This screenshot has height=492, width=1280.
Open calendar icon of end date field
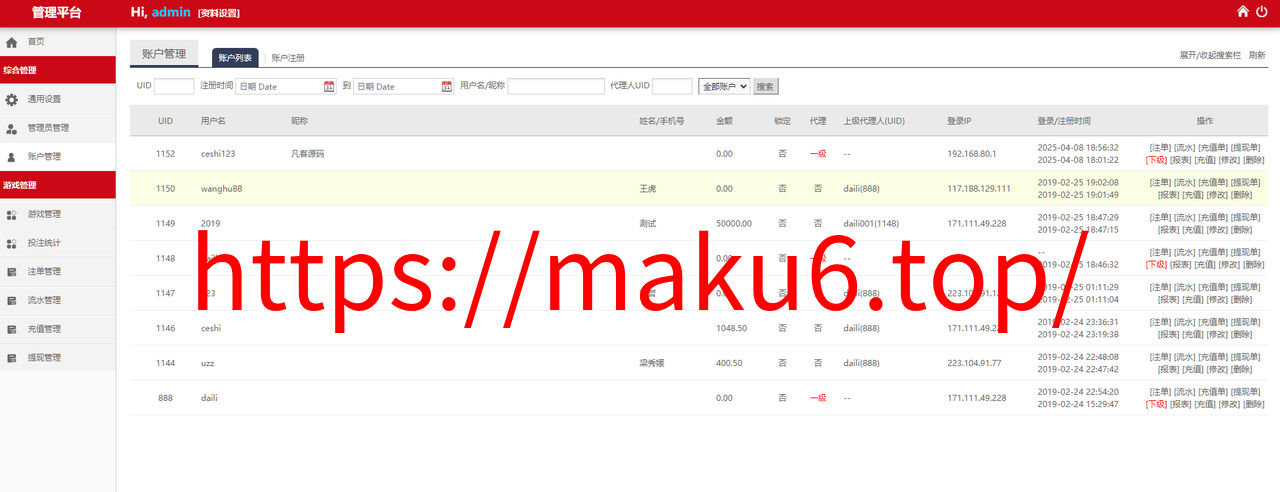point(447,87)
